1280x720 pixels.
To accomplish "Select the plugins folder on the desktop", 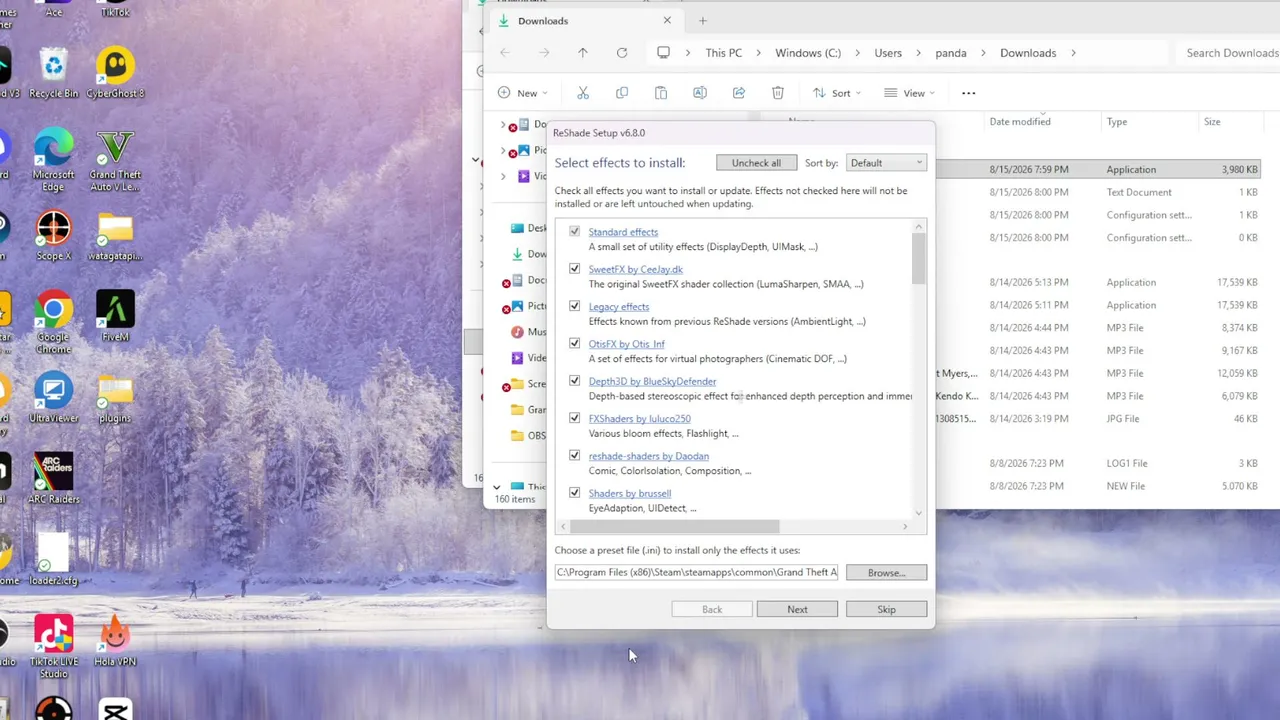I will pos(115,398).
